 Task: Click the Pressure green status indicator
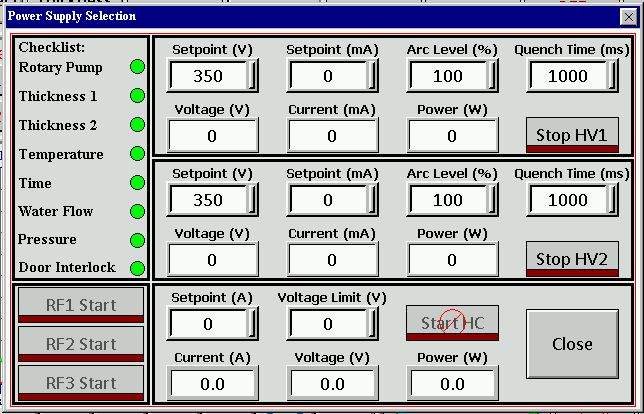tap(137, 240)
